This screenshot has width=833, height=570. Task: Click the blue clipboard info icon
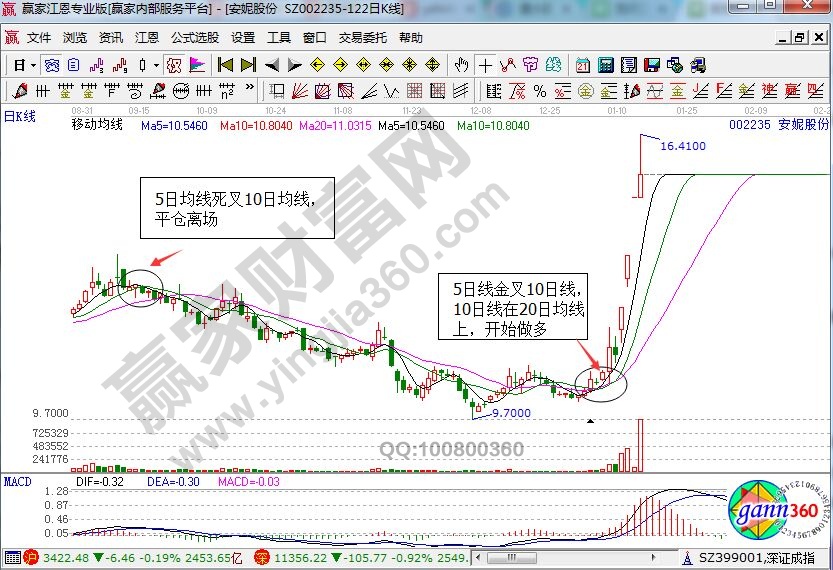coord(74,65)
